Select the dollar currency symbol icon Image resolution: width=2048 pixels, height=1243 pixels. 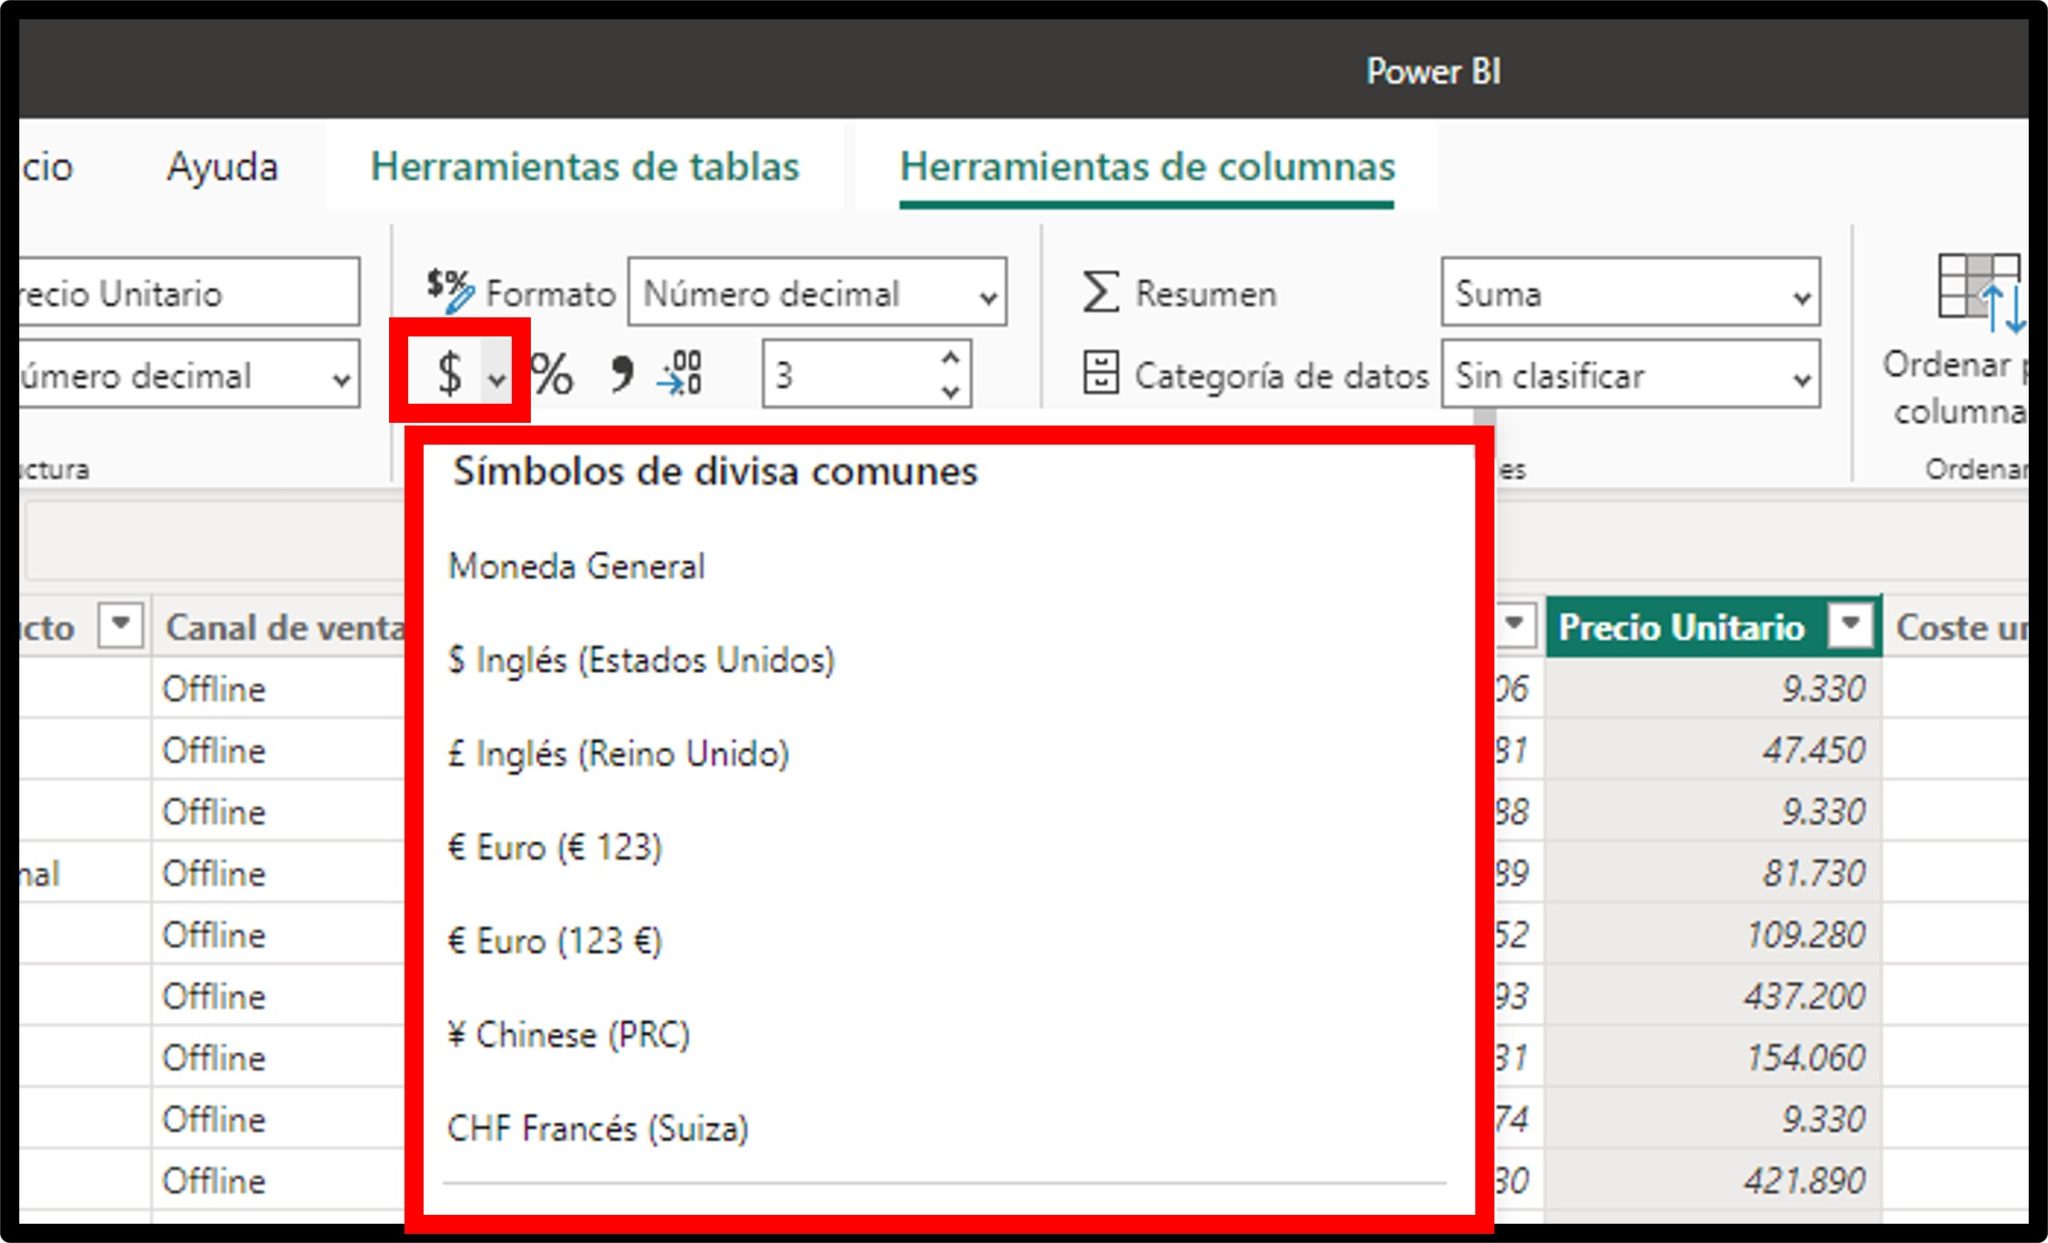pyautogui.click(x=451, y=374)
